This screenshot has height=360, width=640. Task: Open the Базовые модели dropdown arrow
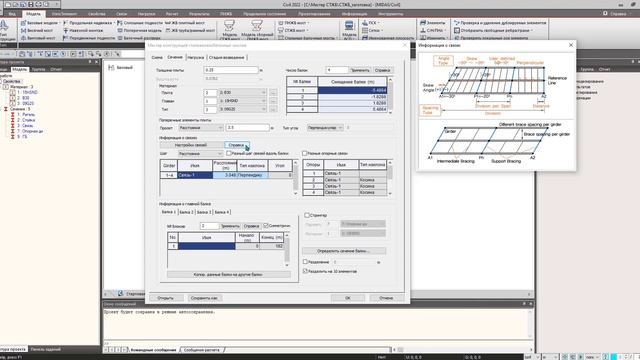60,23
